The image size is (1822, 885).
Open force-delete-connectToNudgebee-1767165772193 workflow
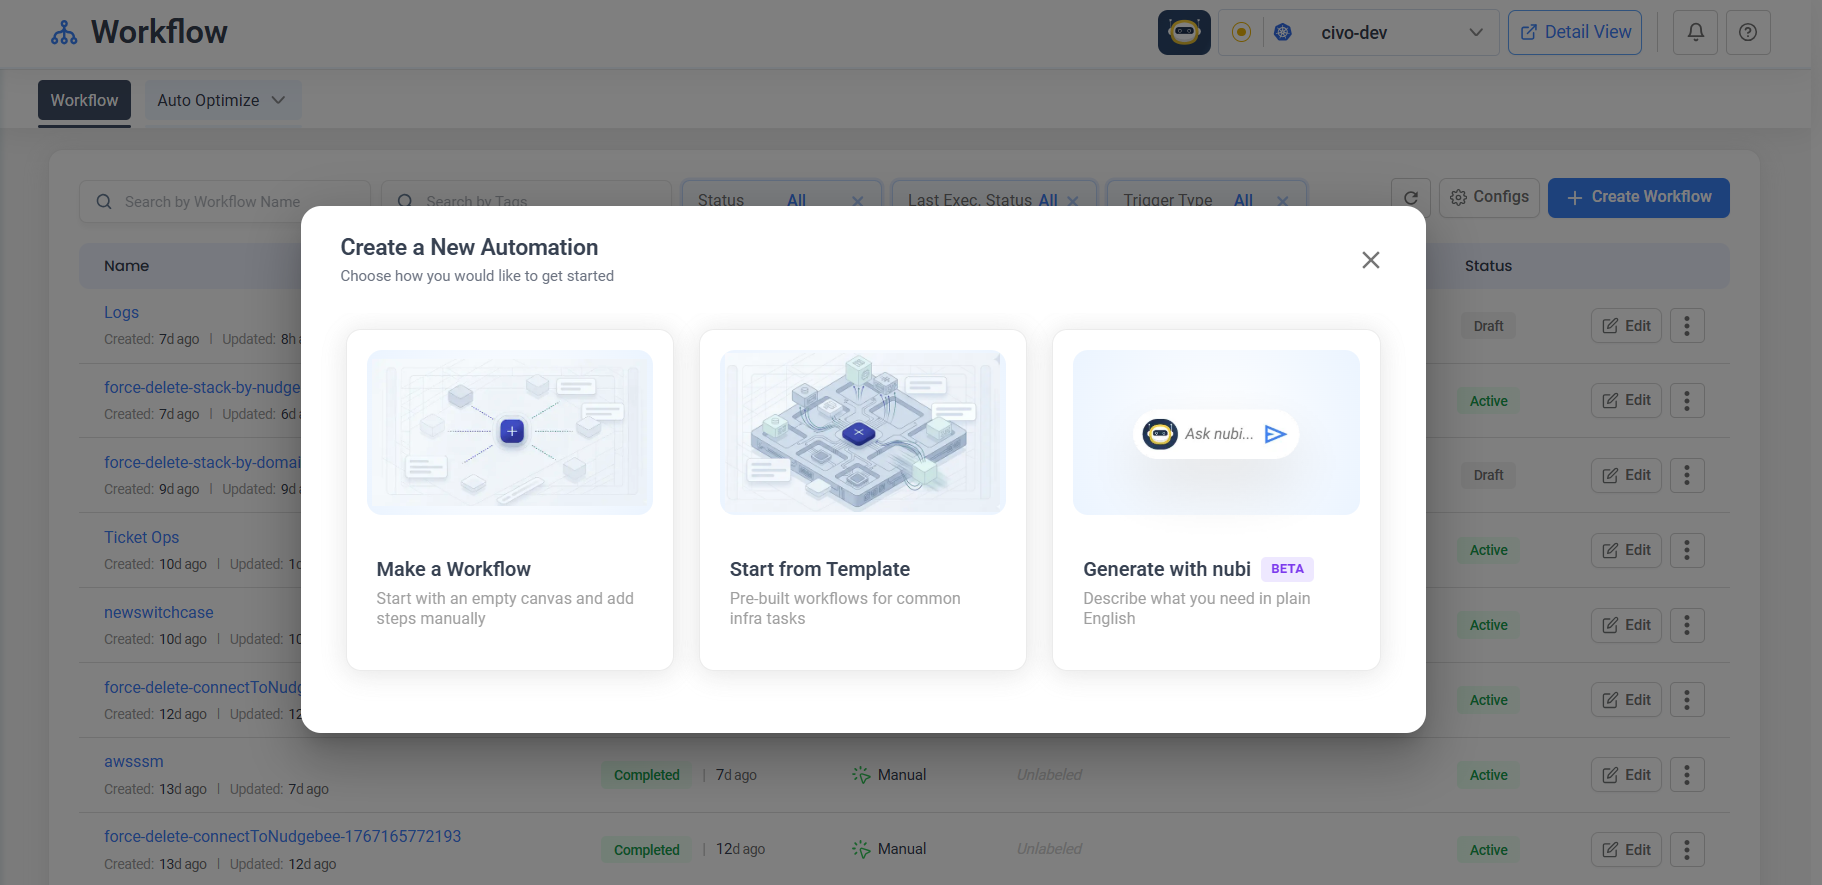click(x=283, y=837)
